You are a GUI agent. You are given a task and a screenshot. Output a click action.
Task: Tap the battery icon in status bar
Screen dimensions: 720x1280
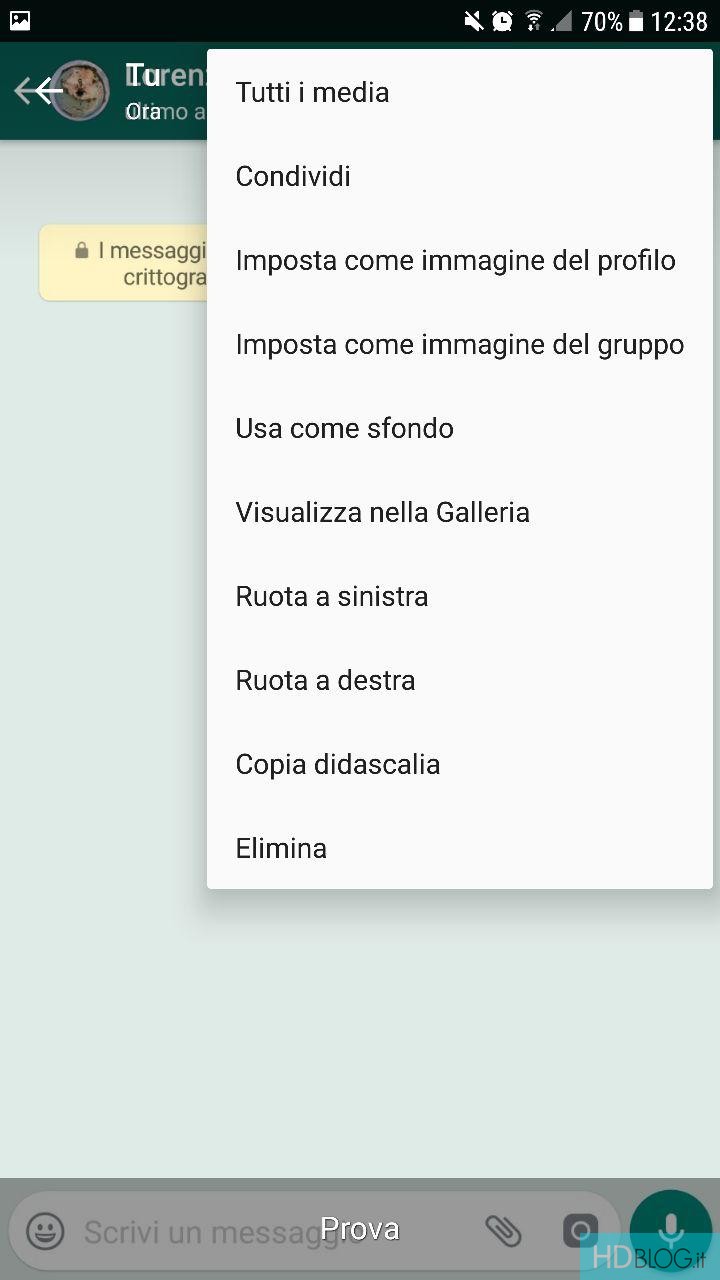click(636, 21)
